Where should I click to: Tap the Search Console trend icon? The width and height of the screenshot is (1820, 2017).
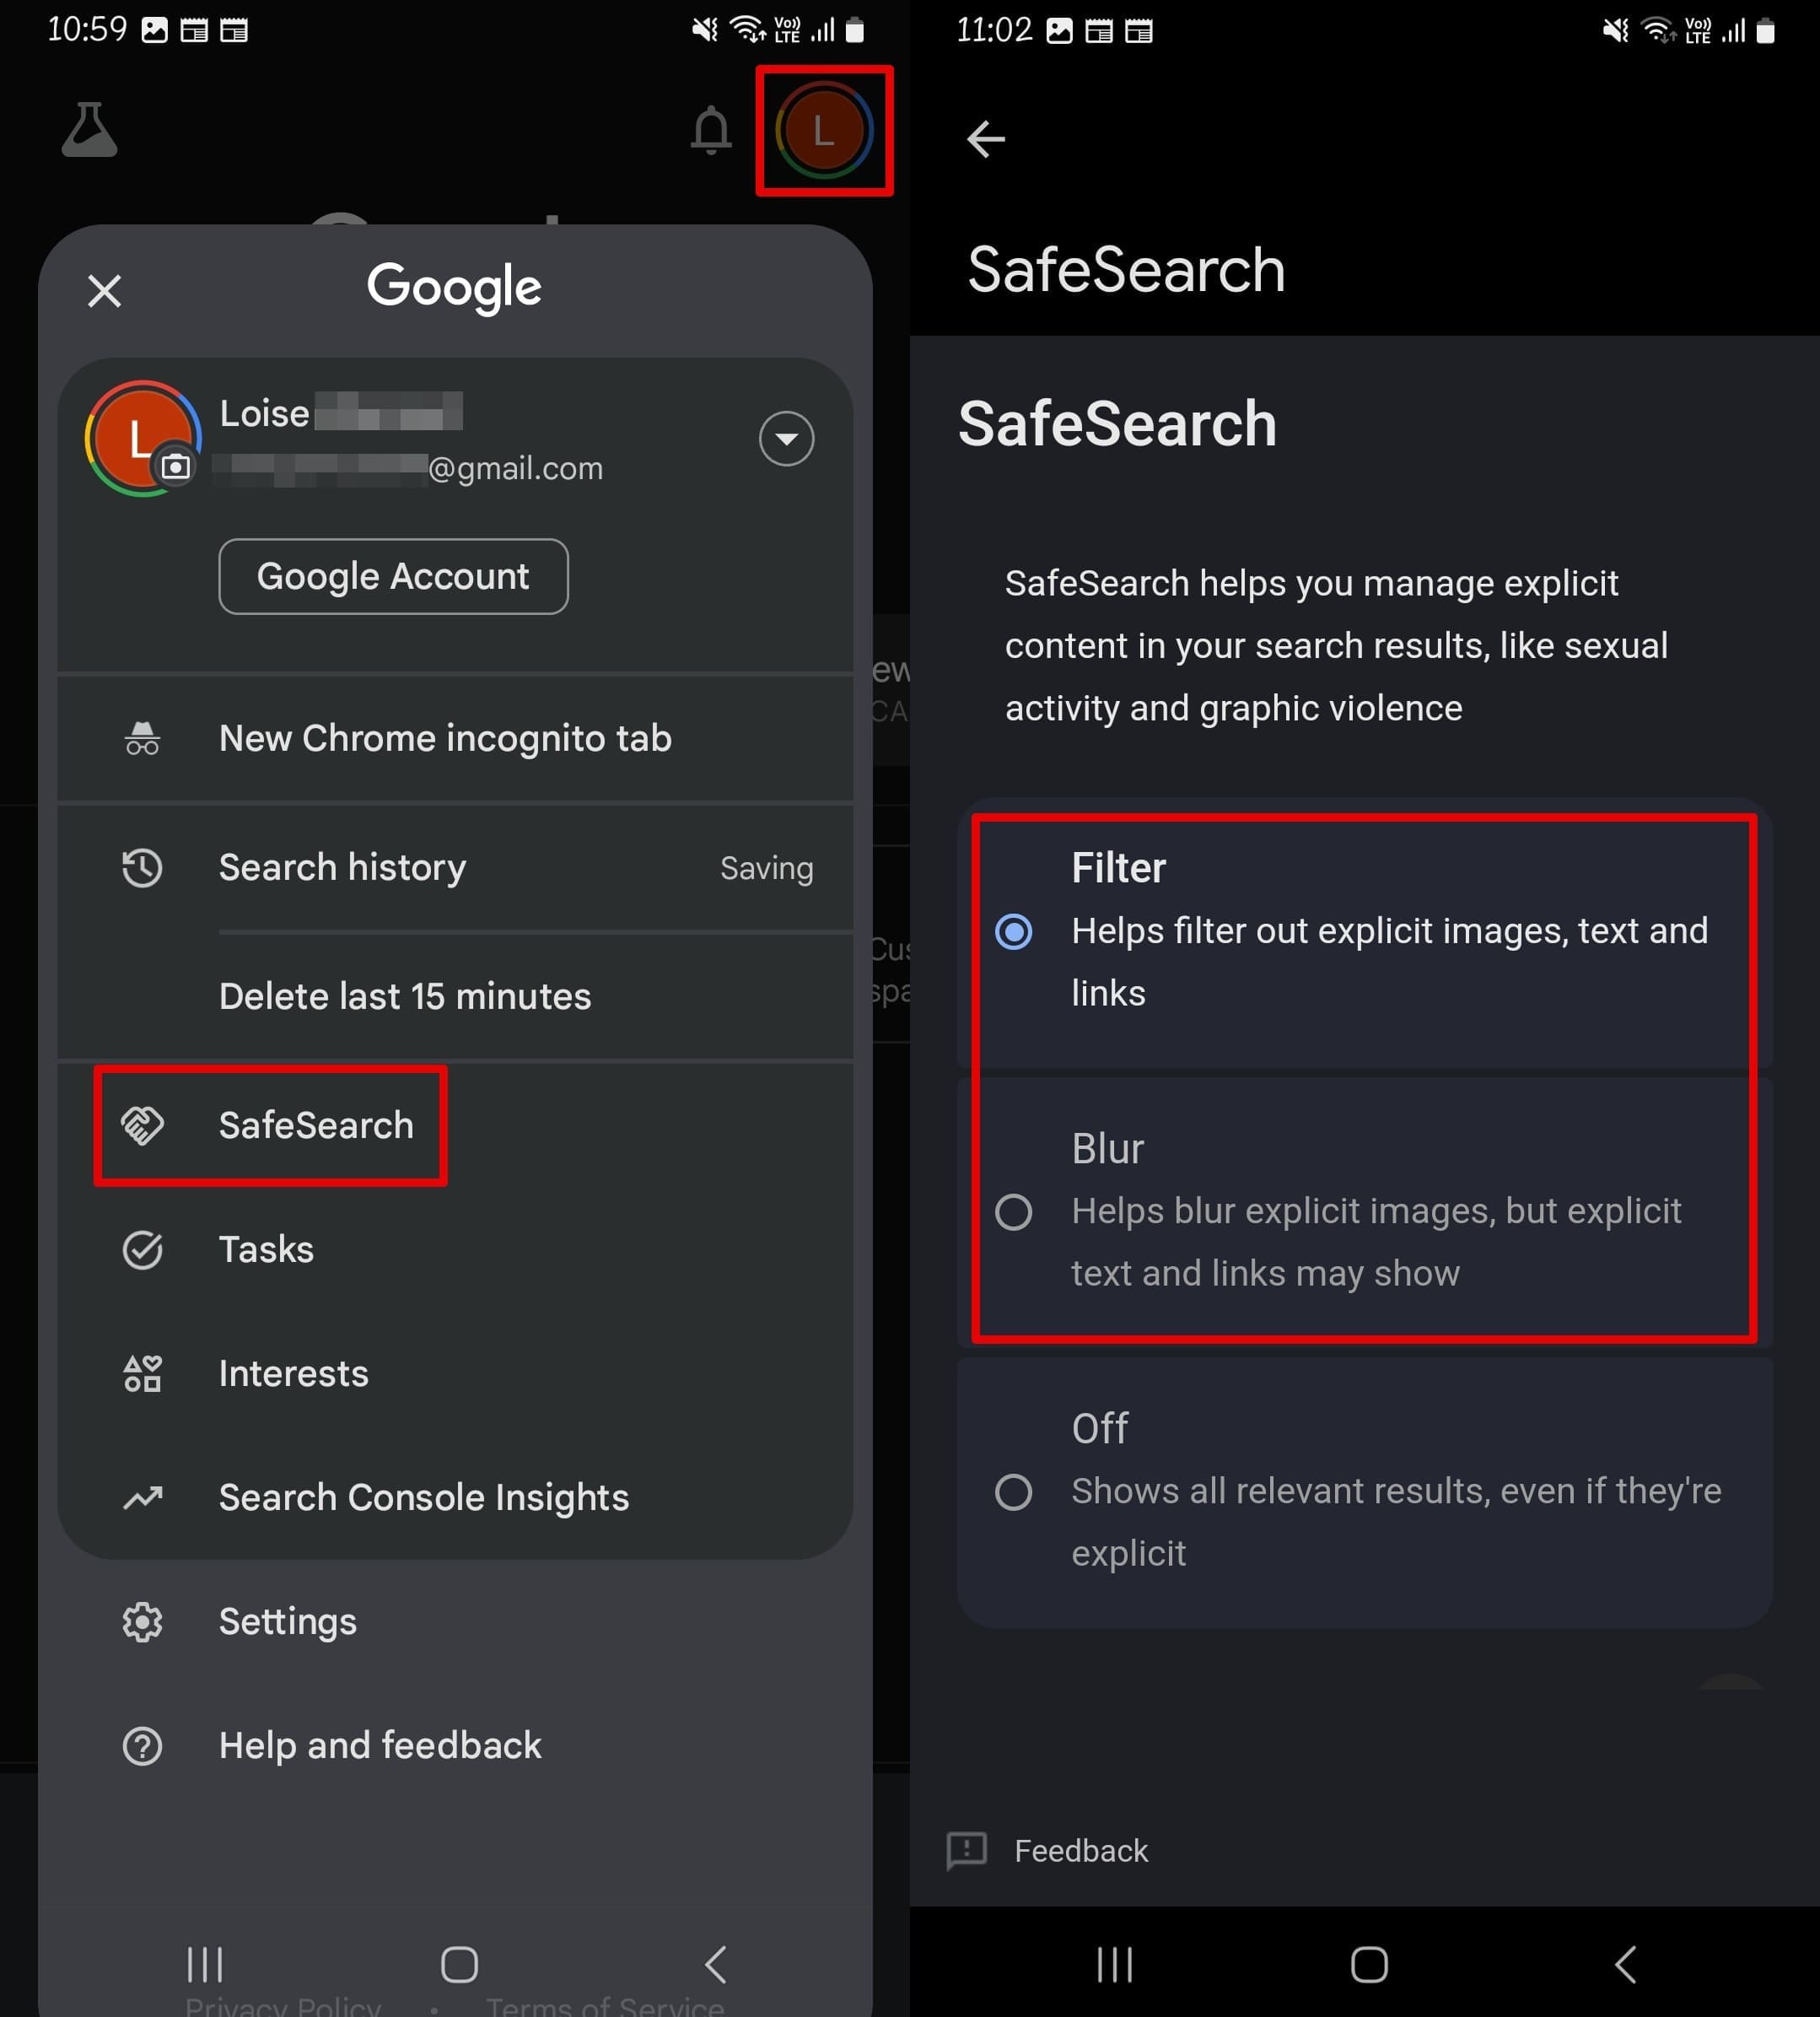click(x=142, y=1498)
